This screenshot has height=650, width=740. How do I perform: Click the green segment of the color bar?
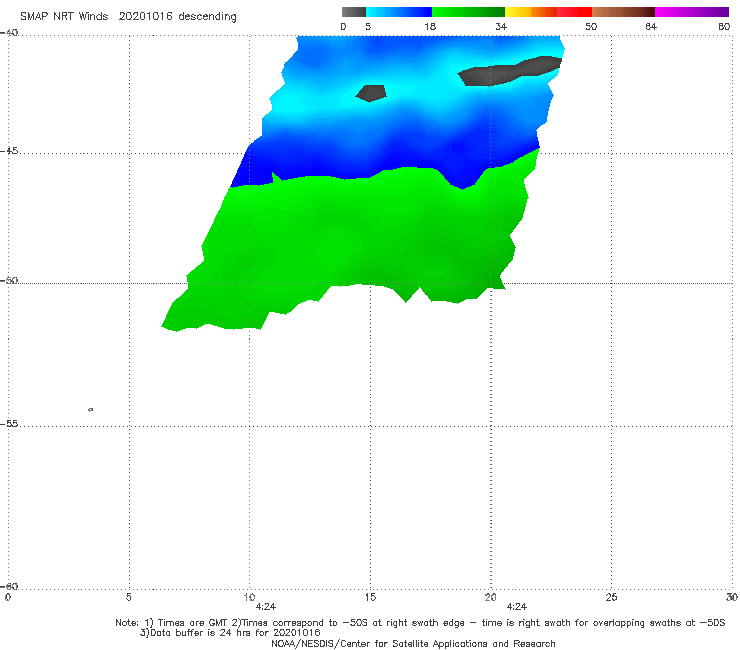point(468,12)
